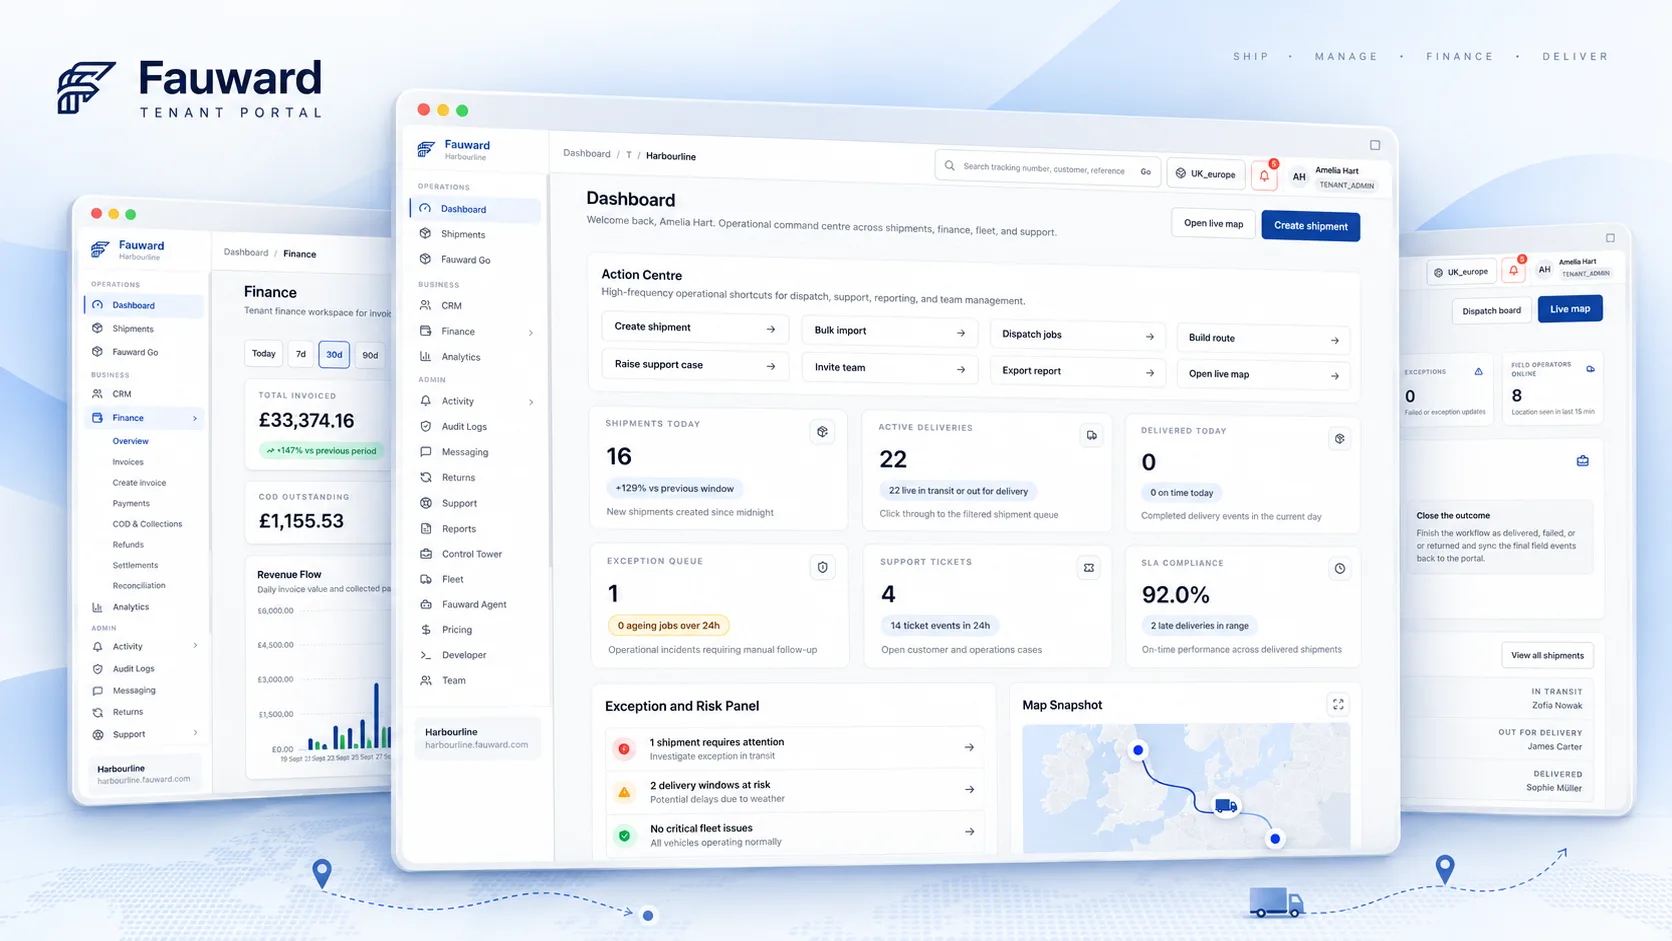Image resolution: width=1672 pixels, height=941 pixels.
Task: Click the Exception Queue shield icon
Action: pyautogui.click(x=822, y=567)
